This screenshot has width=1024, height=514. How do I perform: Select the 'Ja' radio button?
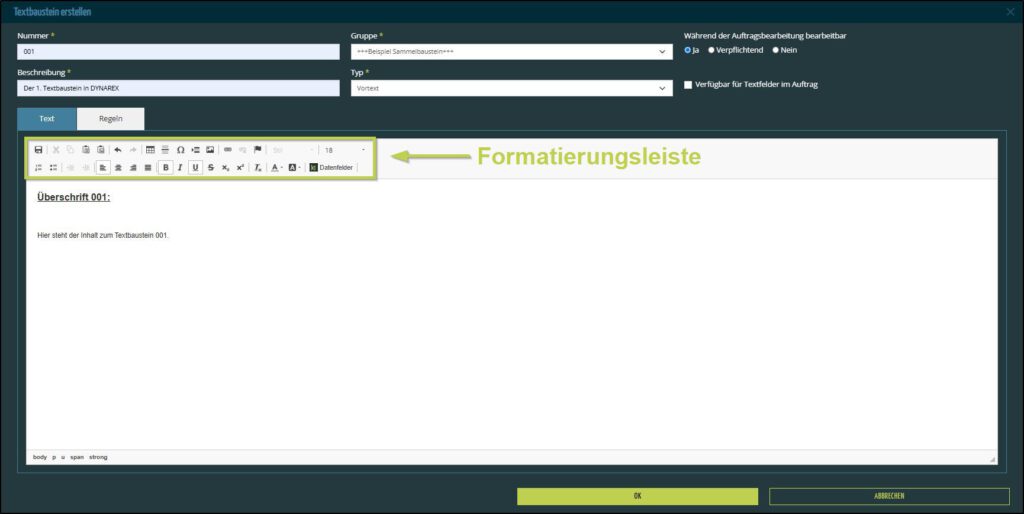pos(687,50)
